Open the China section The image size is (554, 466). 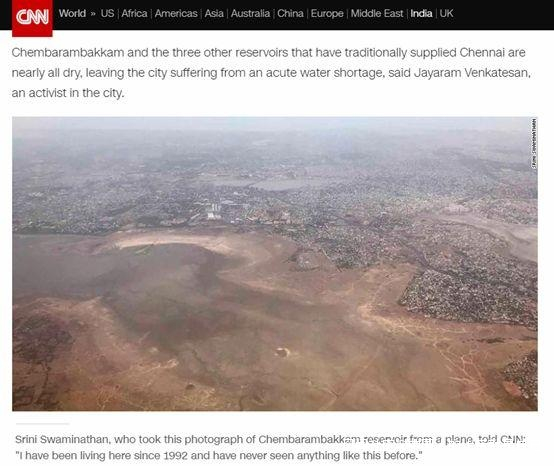click(x=290, y=13)
